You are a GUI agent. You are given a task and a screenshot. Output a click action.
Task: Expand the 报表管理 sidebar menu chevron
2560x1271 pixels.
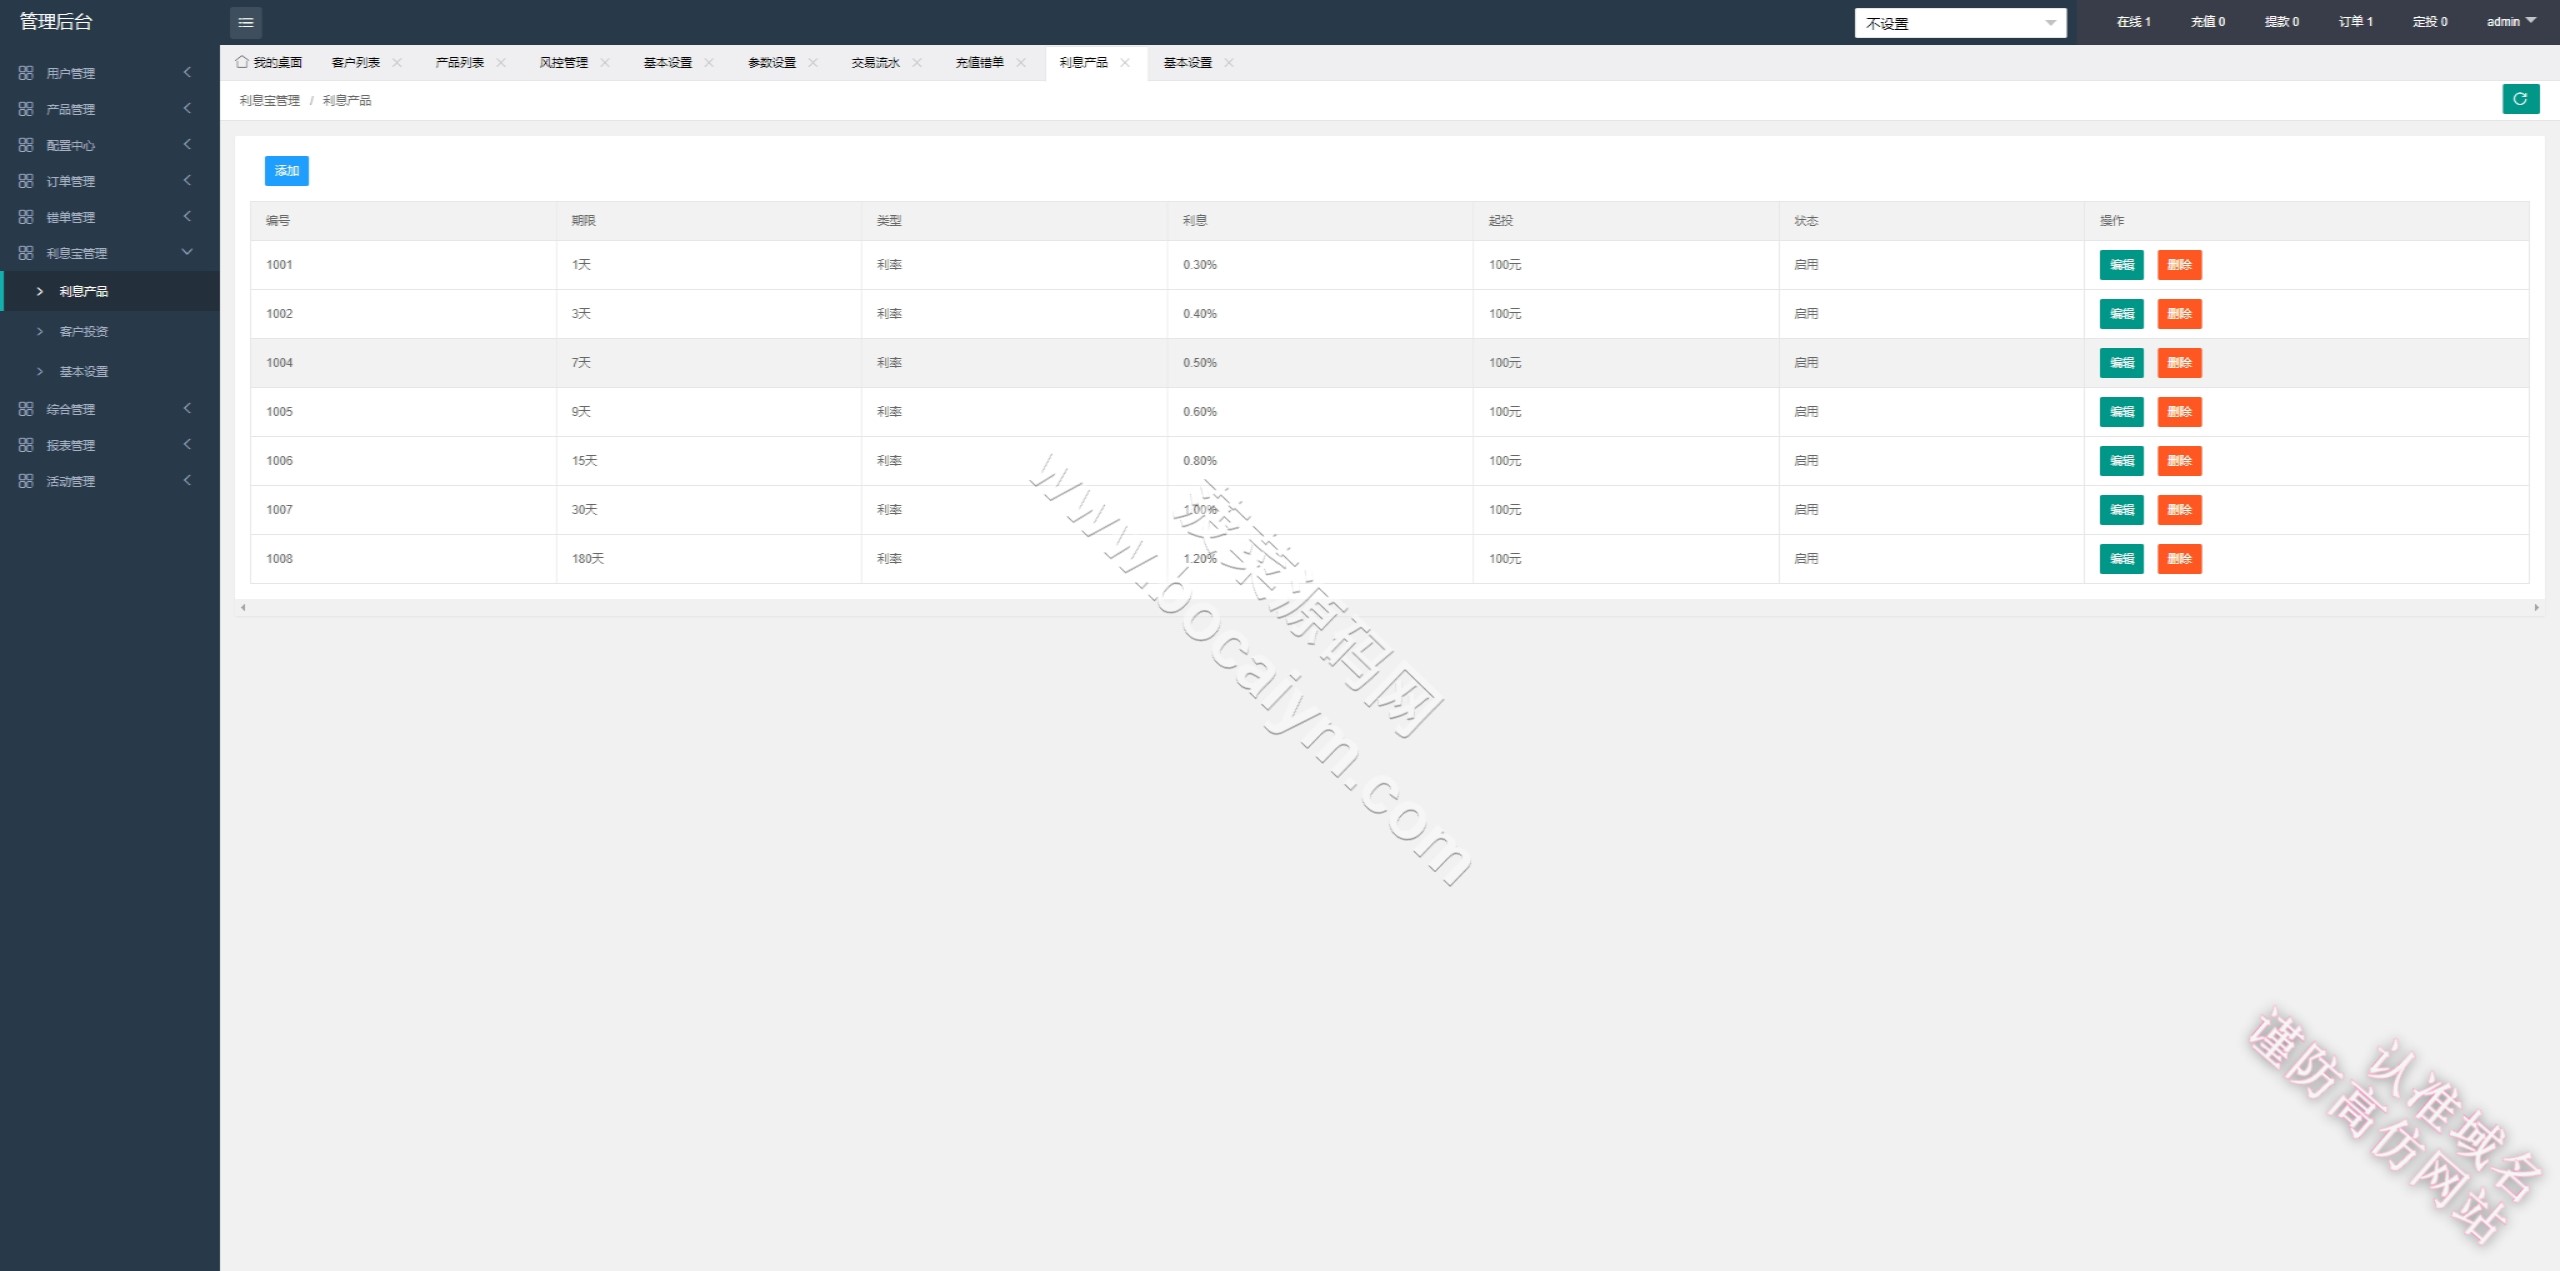tap(187, 445)
